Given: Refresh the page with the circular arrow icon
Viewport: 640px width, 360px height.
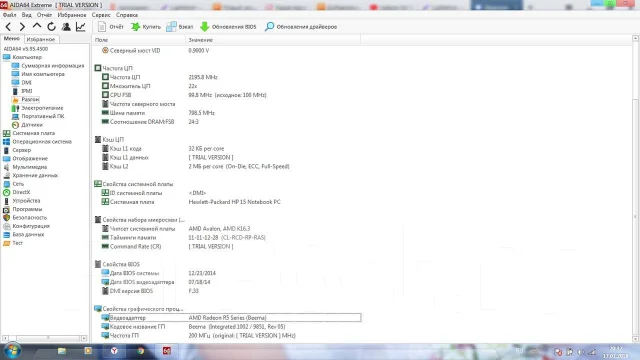Looking at the screenshot, I should click(x=51, y=27).
